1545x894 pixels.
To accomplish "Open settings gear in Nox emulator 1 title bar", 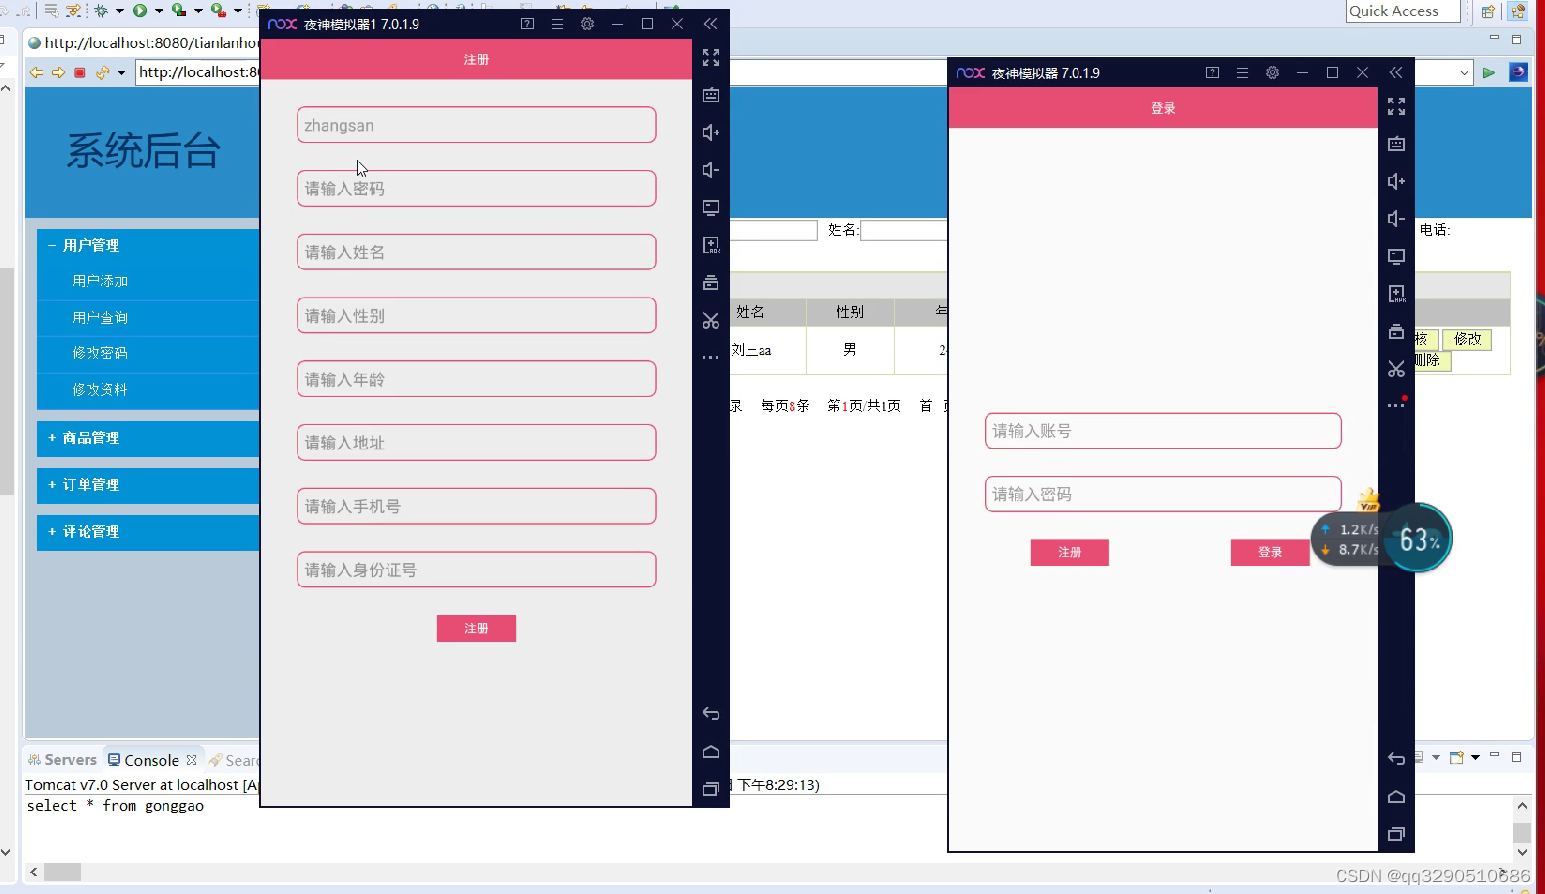I will (x=588, y=24).
